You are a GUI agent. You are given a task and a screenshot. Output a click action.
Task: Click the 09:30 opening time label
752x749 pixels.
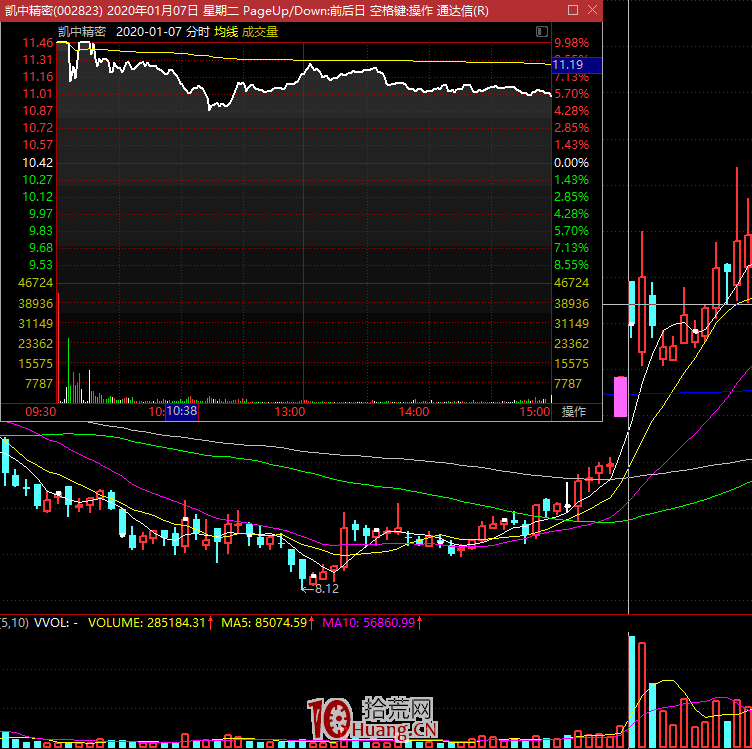click(x=40, y=411)
